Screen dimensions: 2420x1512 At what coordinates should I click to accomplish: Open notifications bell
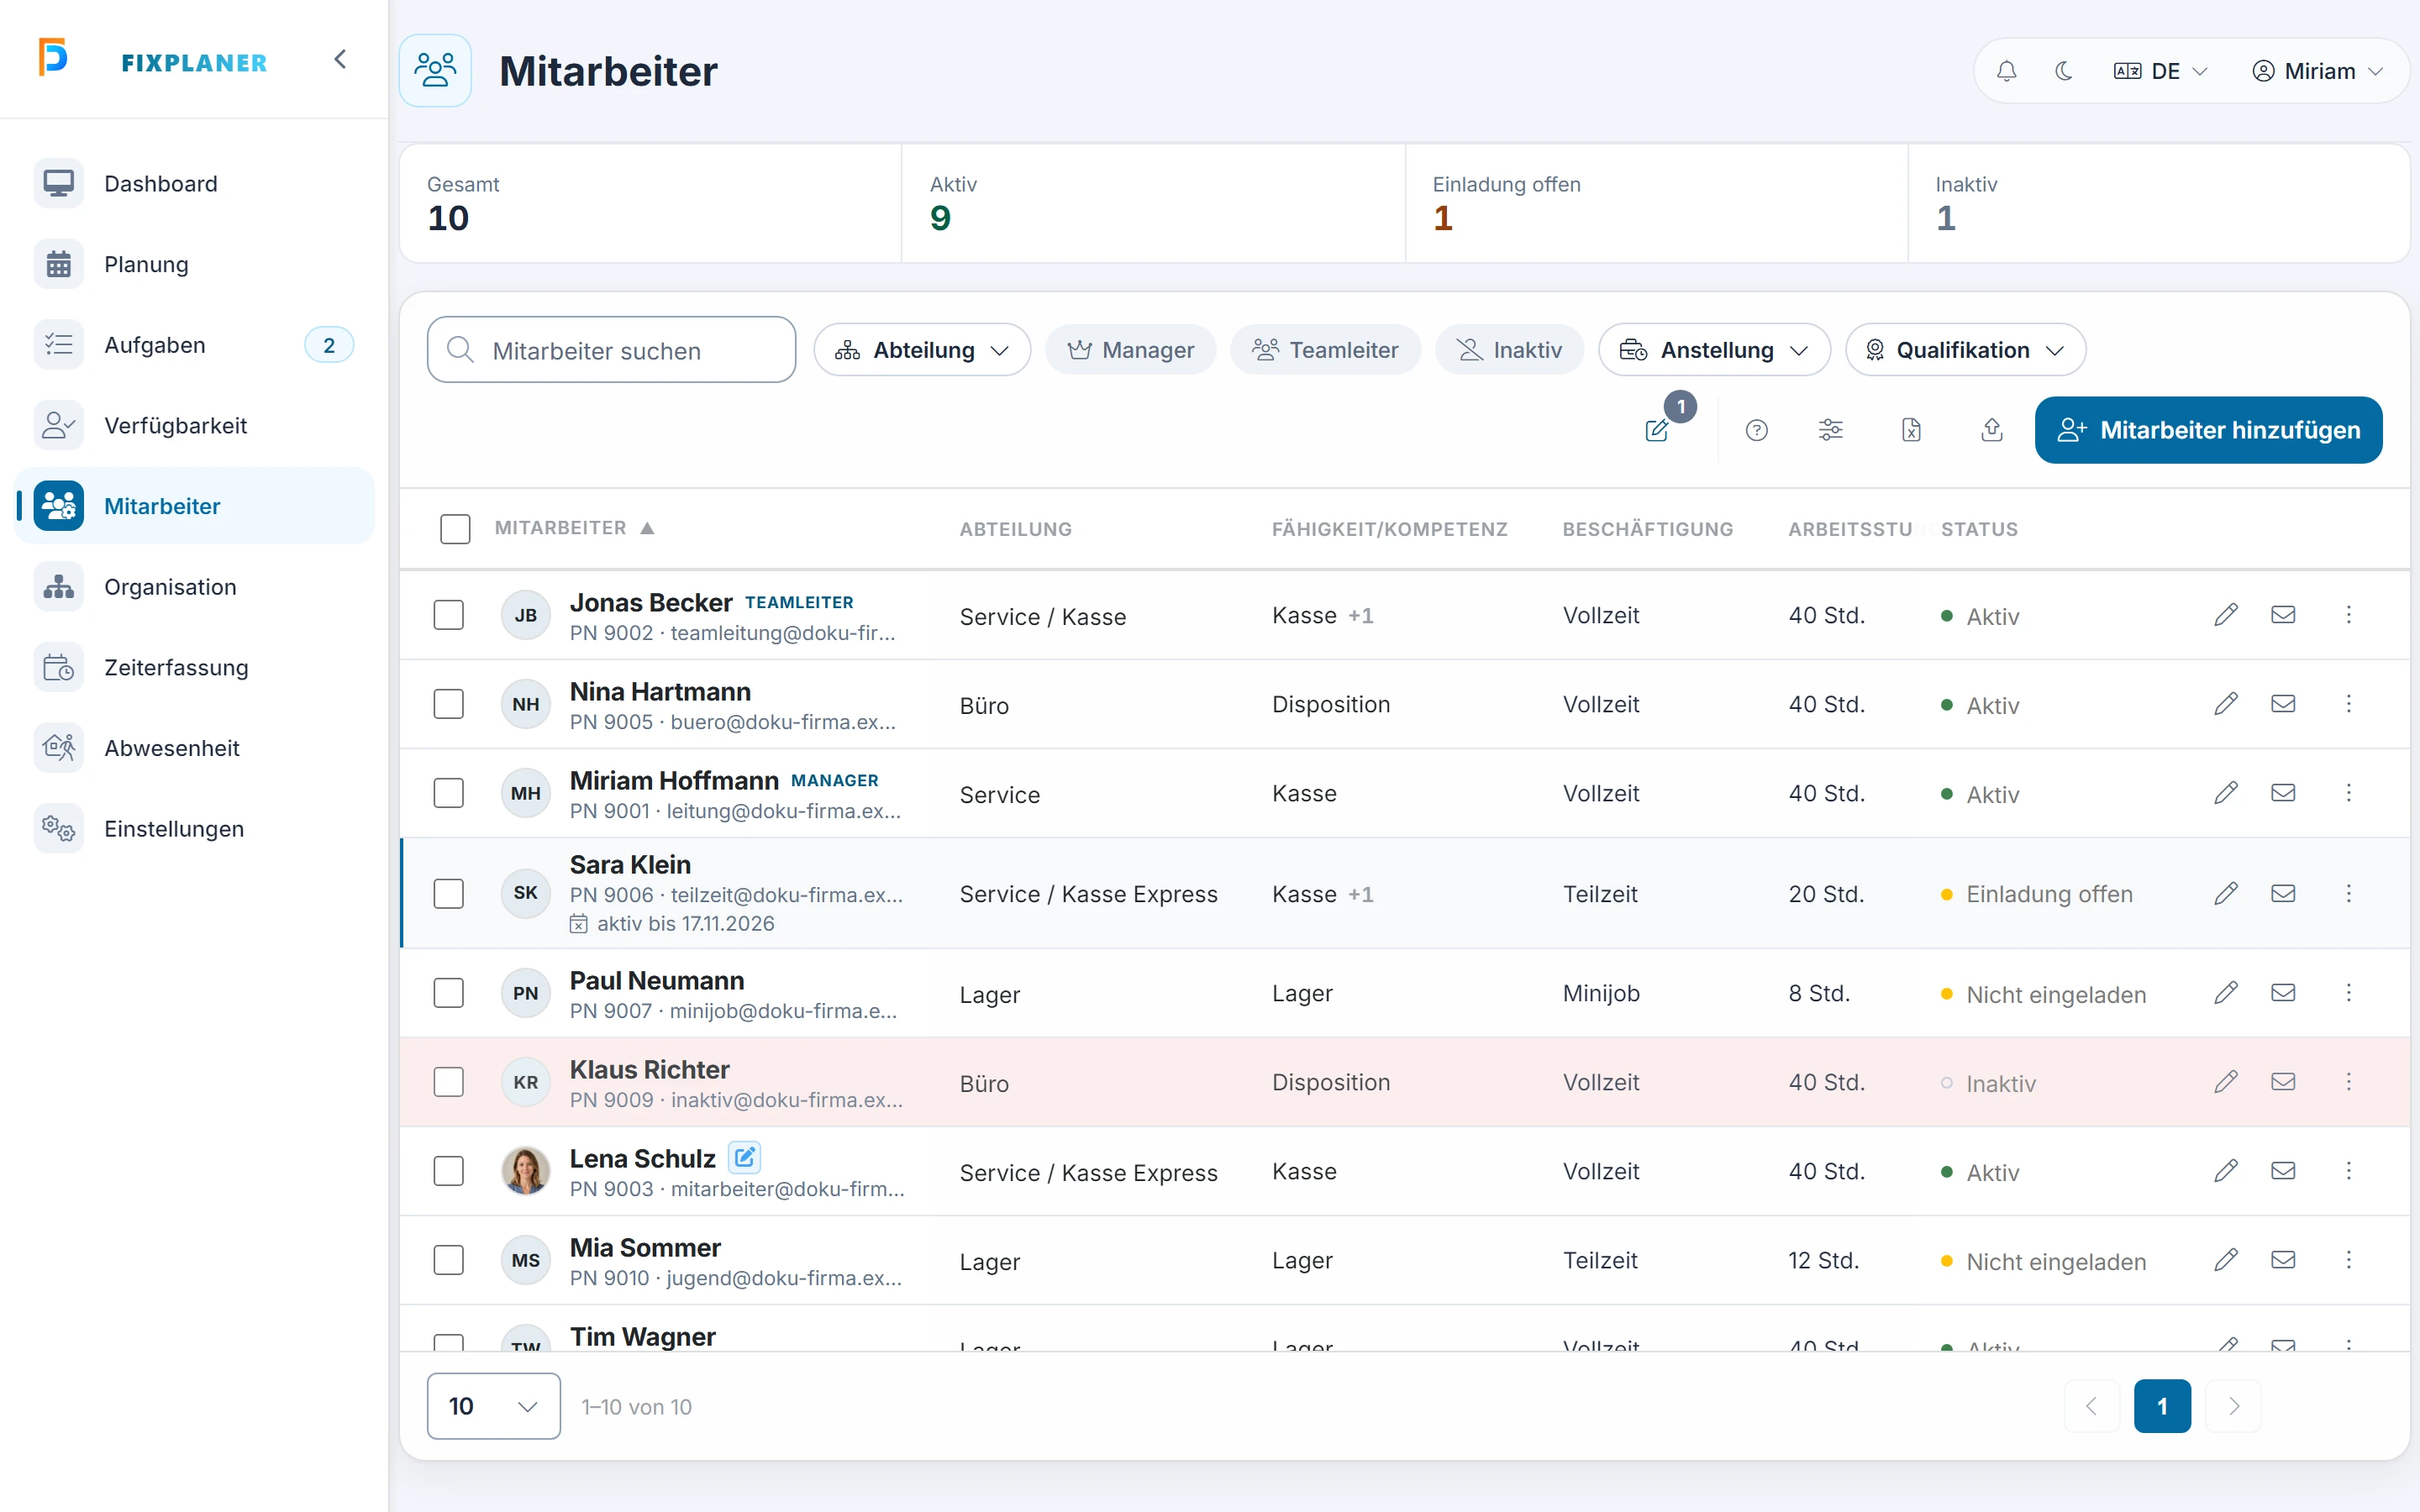coord(2006,71)
